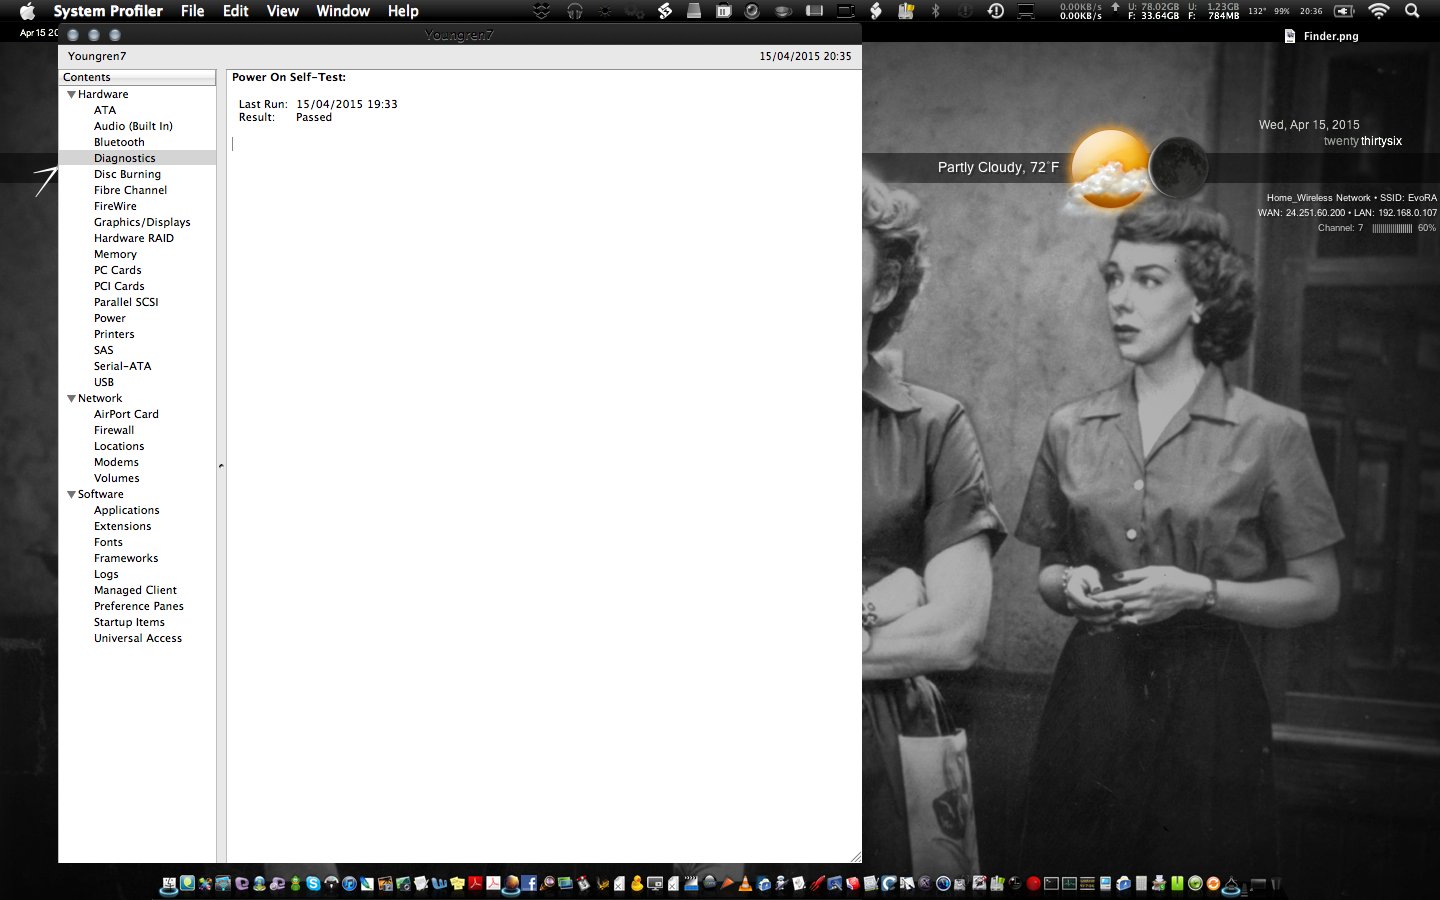This screenshot has height=900, width=1440.
Task: Select ATA in the Hardware list
Action: [x=105, y=110]
